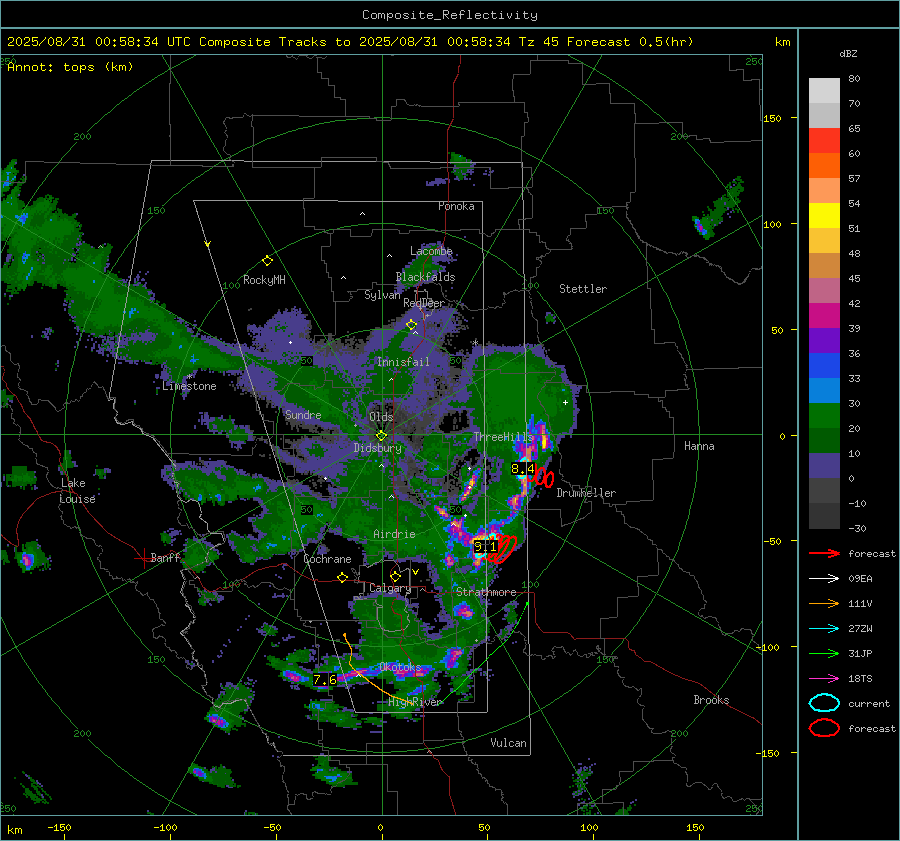The image size is (900, 841).
Task: Pick the bright red swatch in dBZ scale
Action: [x=824, y=141]
